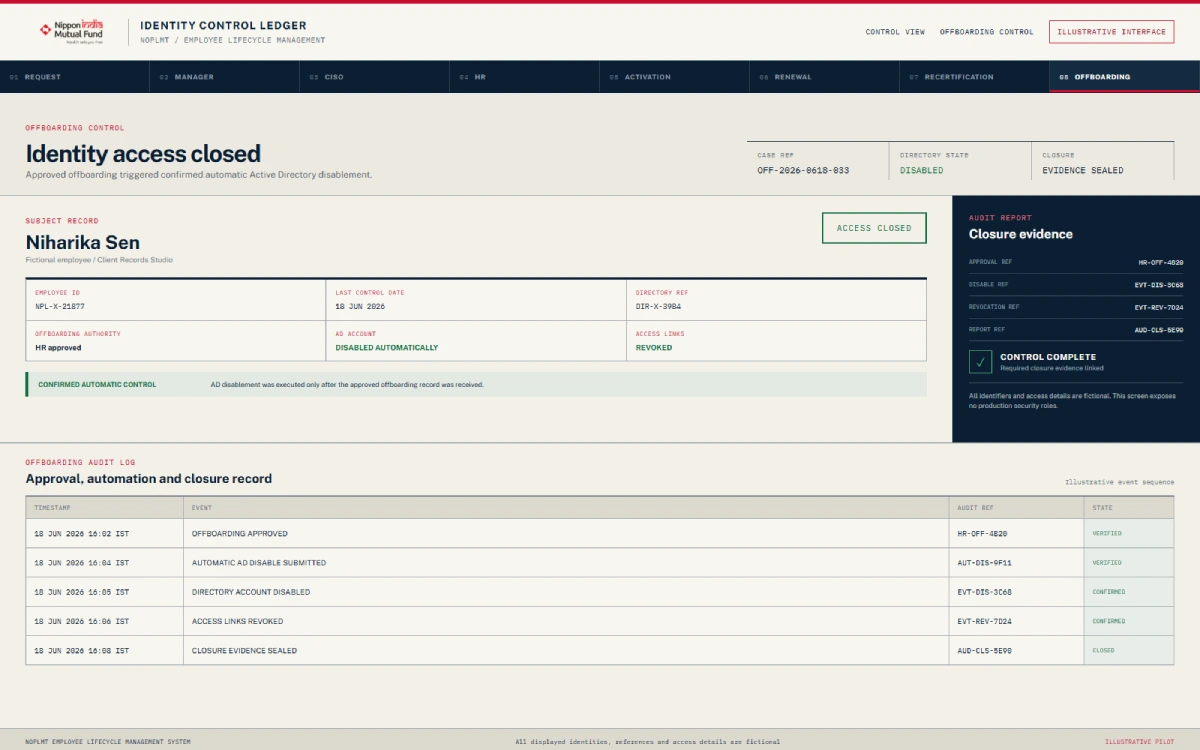Select the ACCESS LINKS REVOKED event
The width and height of the screenshot is (1200, 750).
238,621
